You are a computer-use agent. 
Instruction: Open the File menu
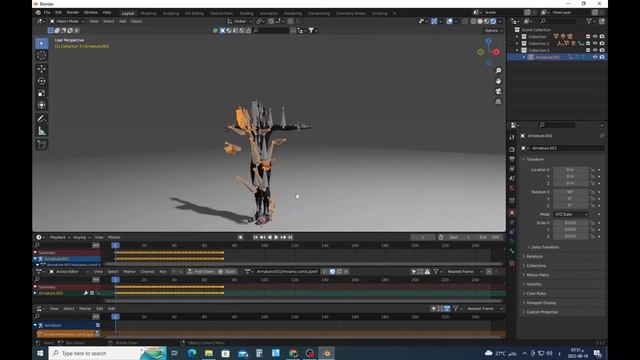47,13
